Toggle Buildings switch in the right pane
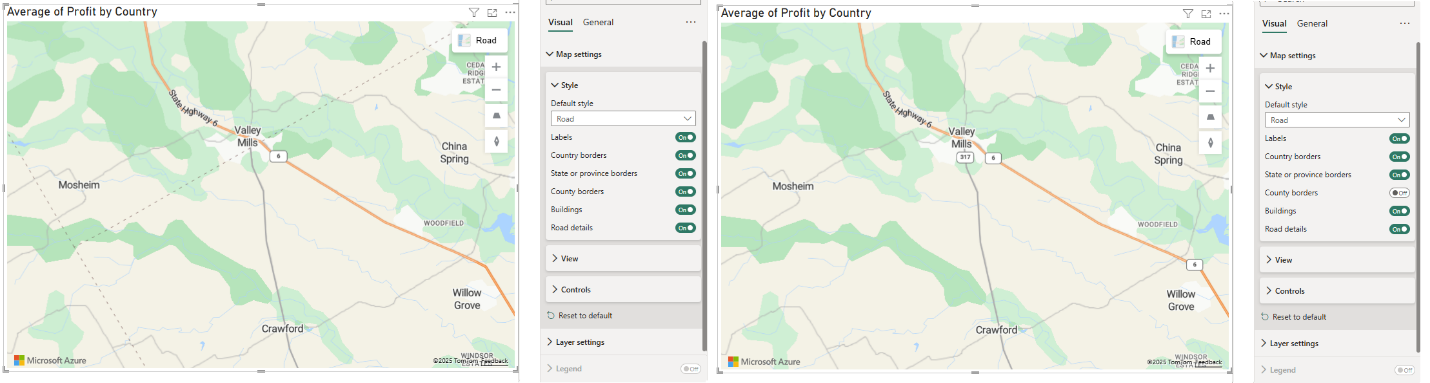This screenshot has height=383, width=1430. (1399, 211)
